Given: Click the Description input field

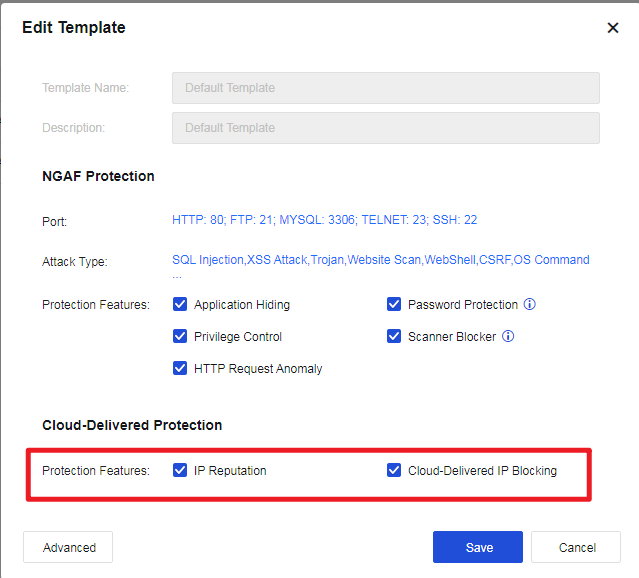Looking at the screenshot, I should tap(385, 128).
